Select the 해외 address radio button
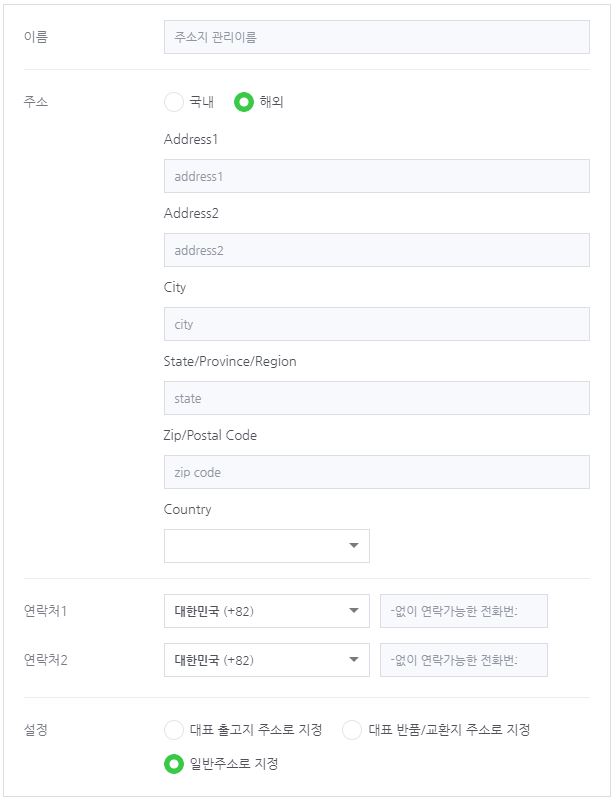Image resolution: width=616 pixels, height=801 pixels. (244, 102)
